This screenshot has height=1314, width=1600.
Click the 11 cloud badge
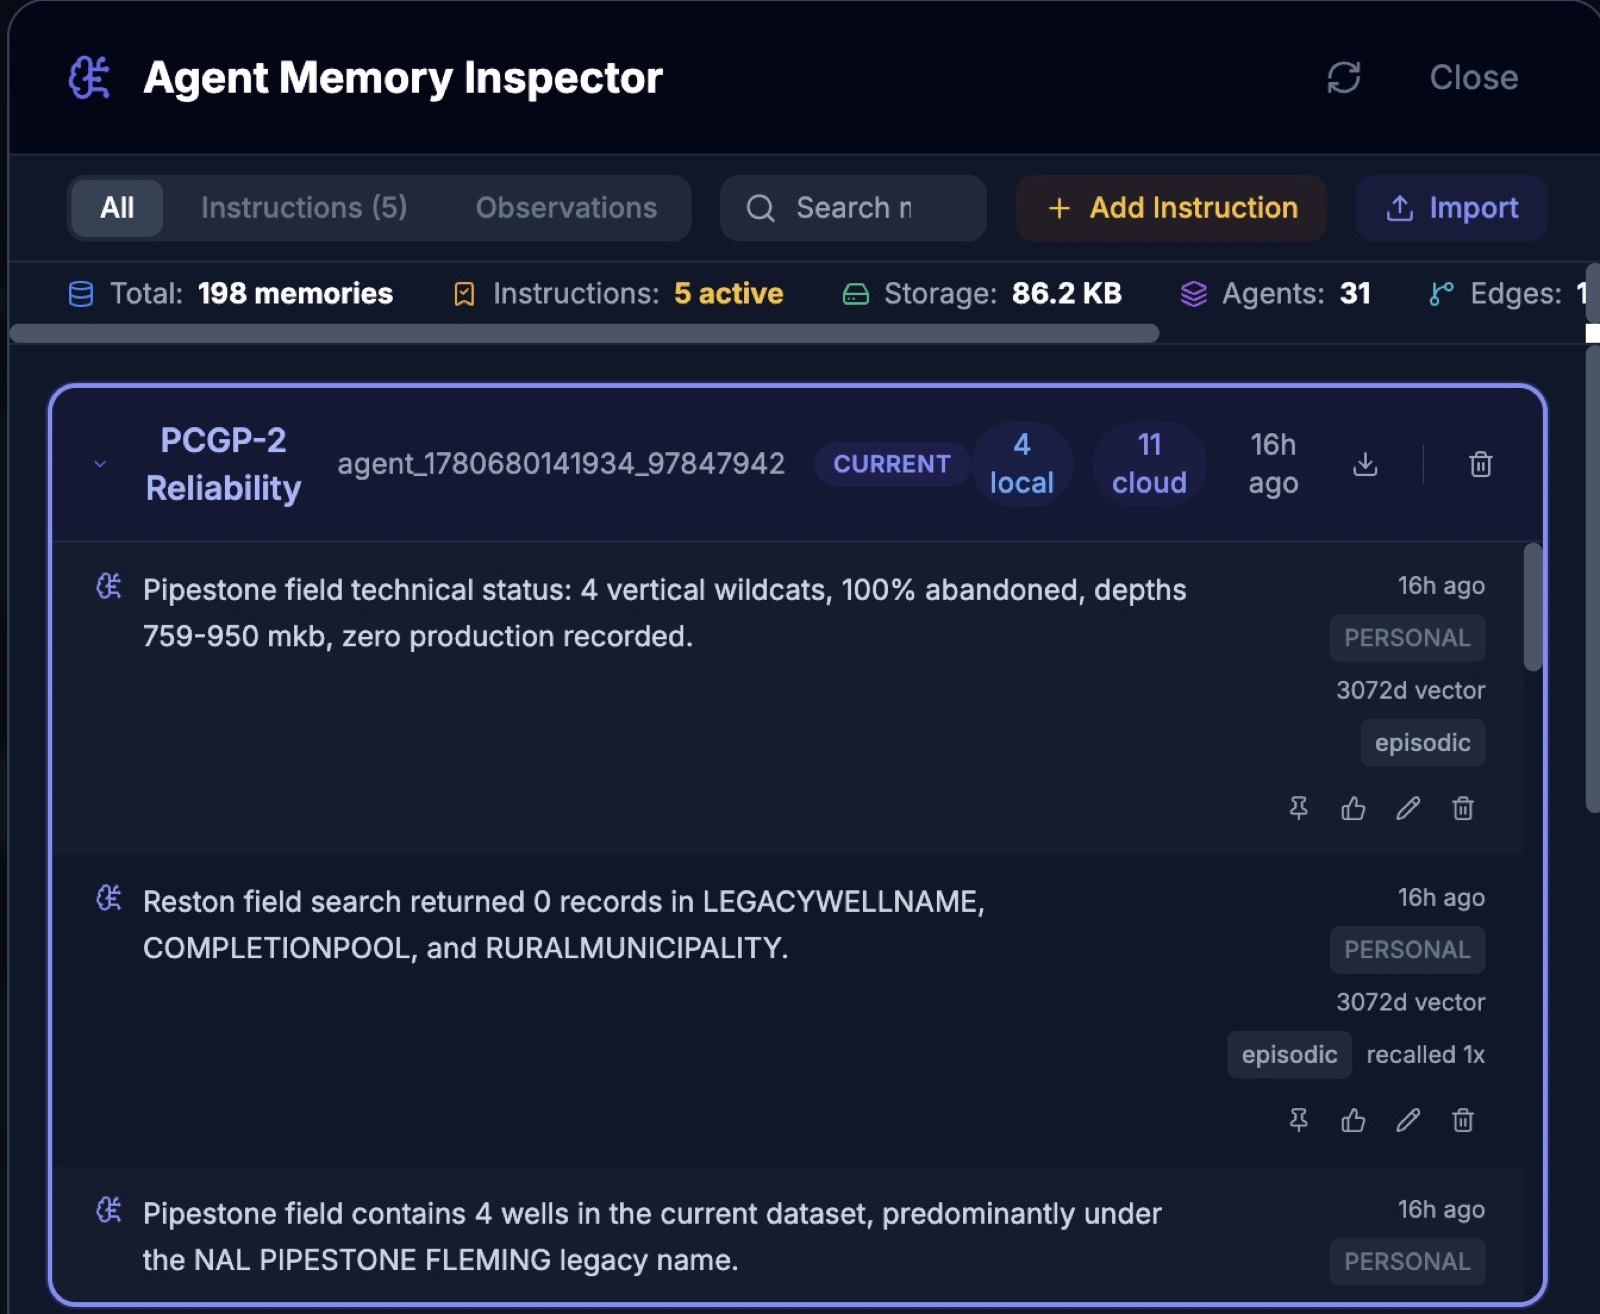(x=1149, y=464)
